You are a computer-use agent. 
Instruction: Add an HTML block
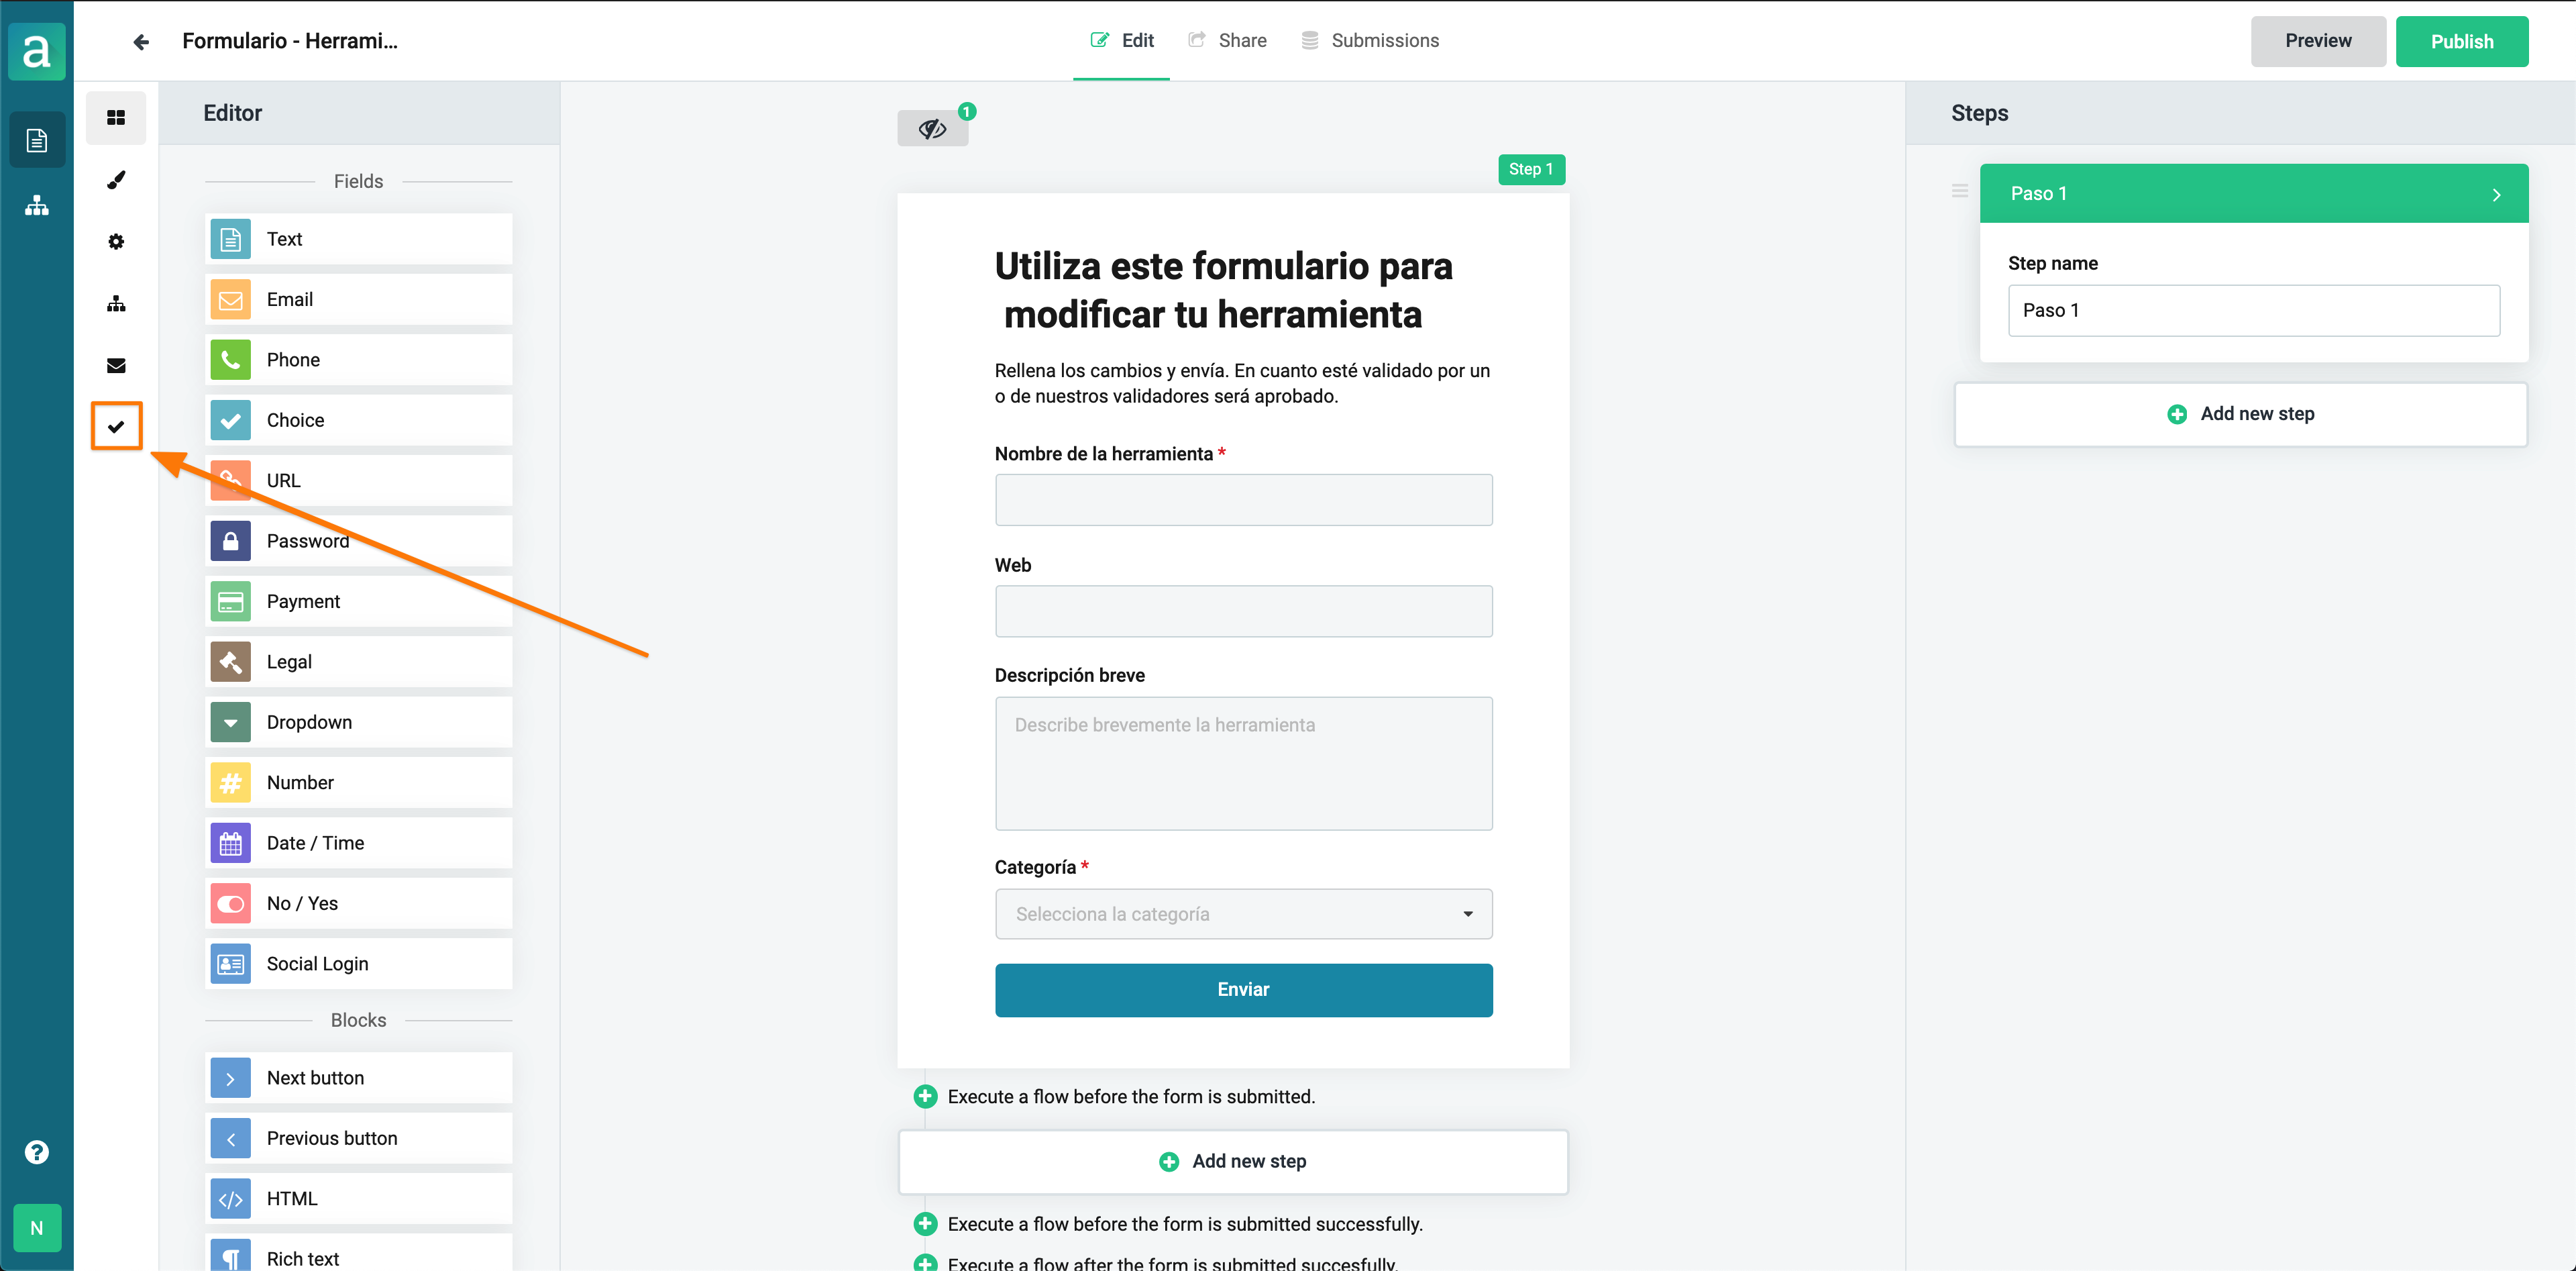click(358, 1199)
